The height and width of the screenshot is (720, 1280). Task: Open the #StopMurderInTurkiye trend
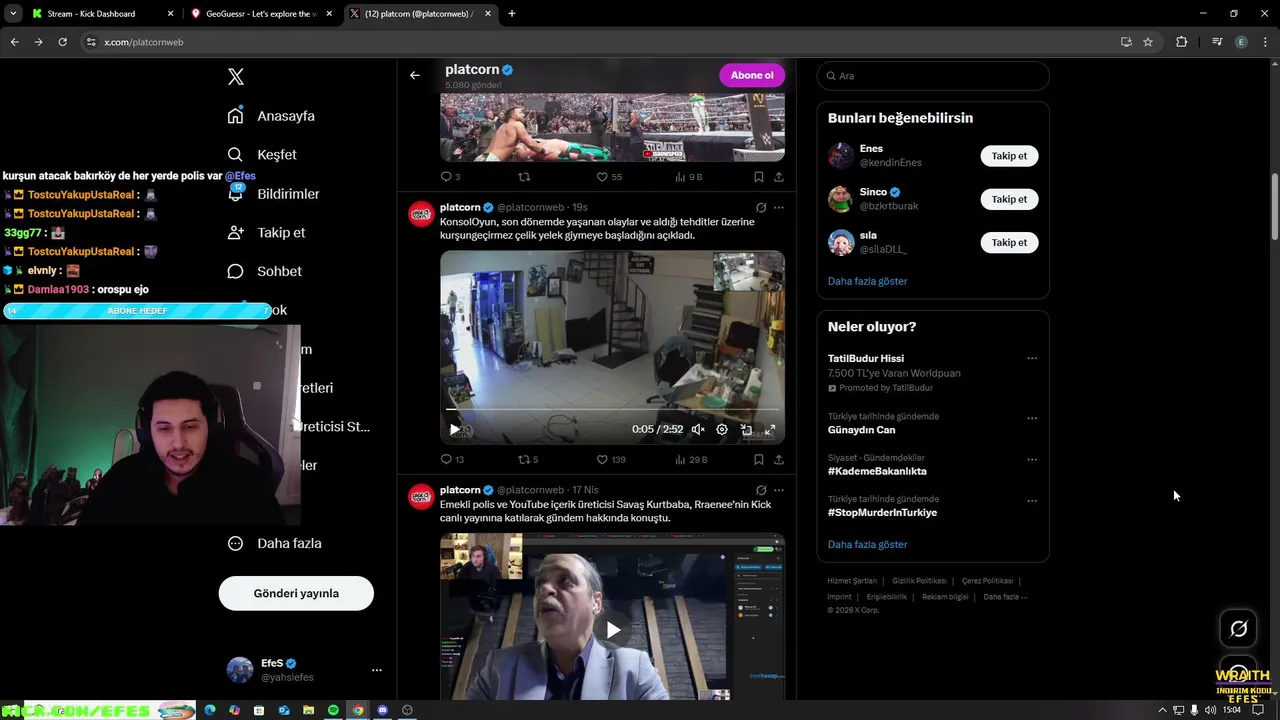point(882,512)
